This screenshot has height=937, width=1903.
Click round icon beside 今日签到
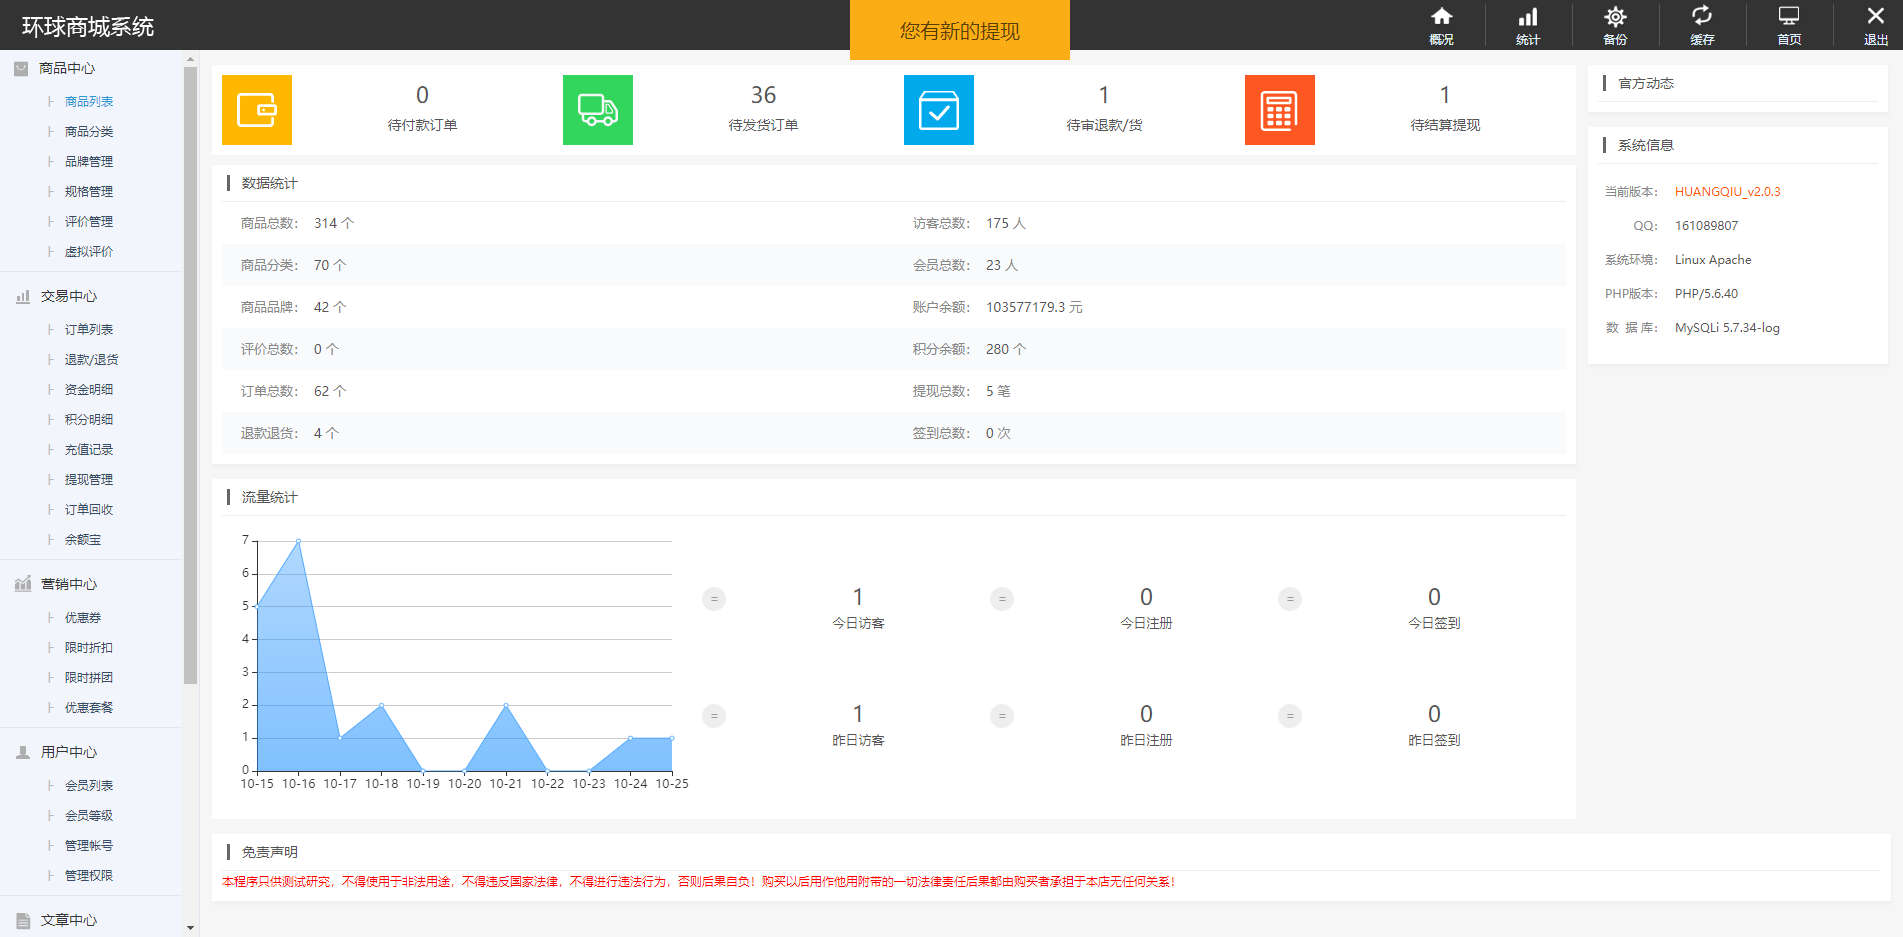(1290, 599)
